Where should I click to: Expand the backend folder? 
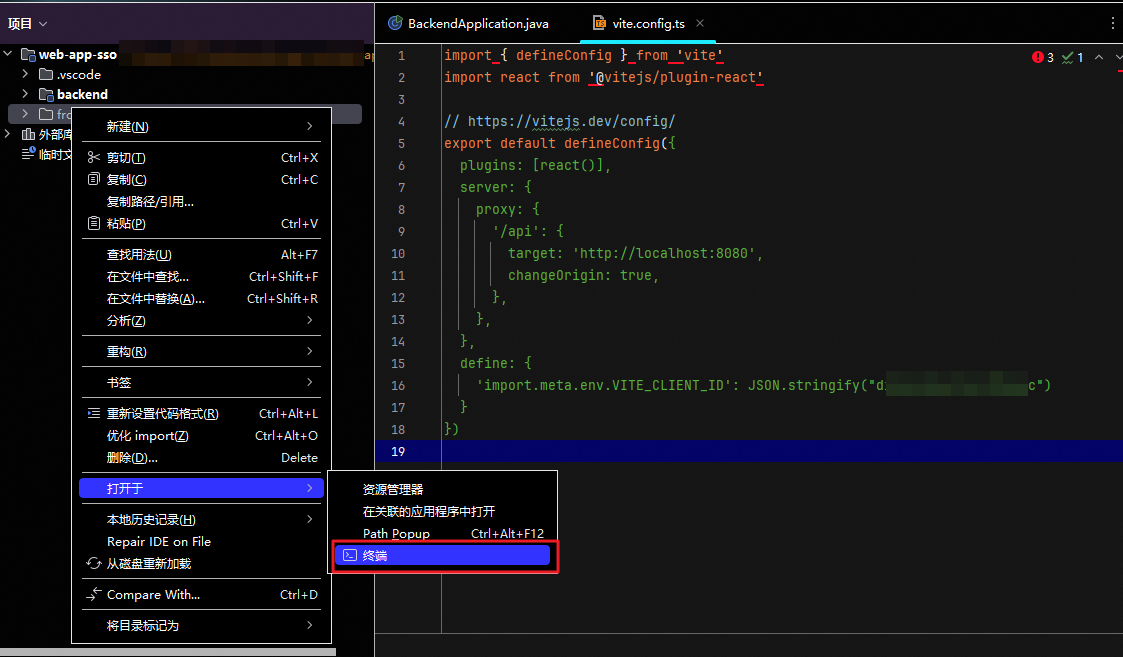pos(25,94)
